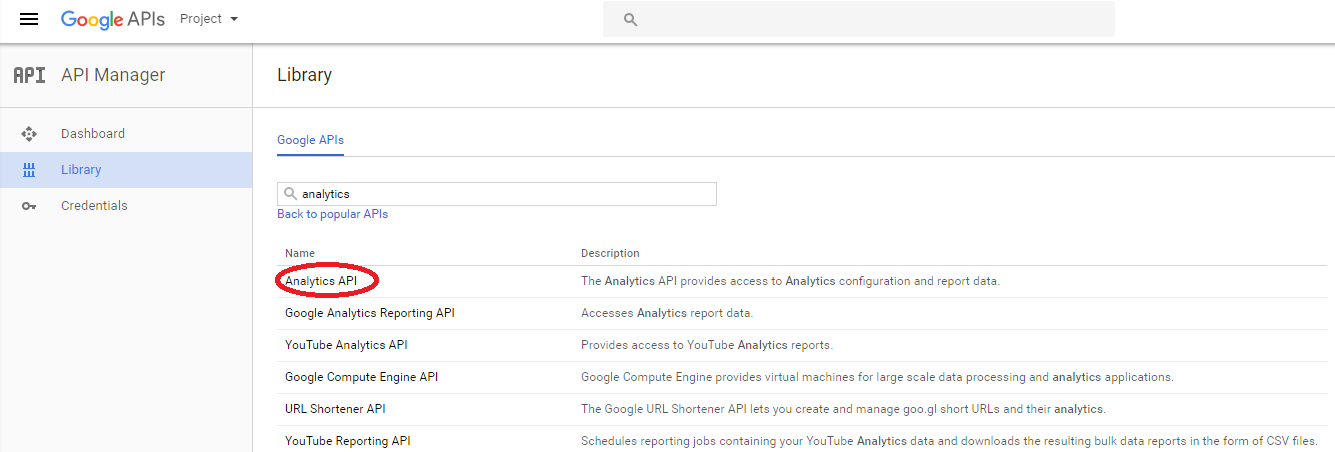The image size is (1335, 452).
Task: Open Google Compute Engine API entry
Action: click(x=362, y=377)
